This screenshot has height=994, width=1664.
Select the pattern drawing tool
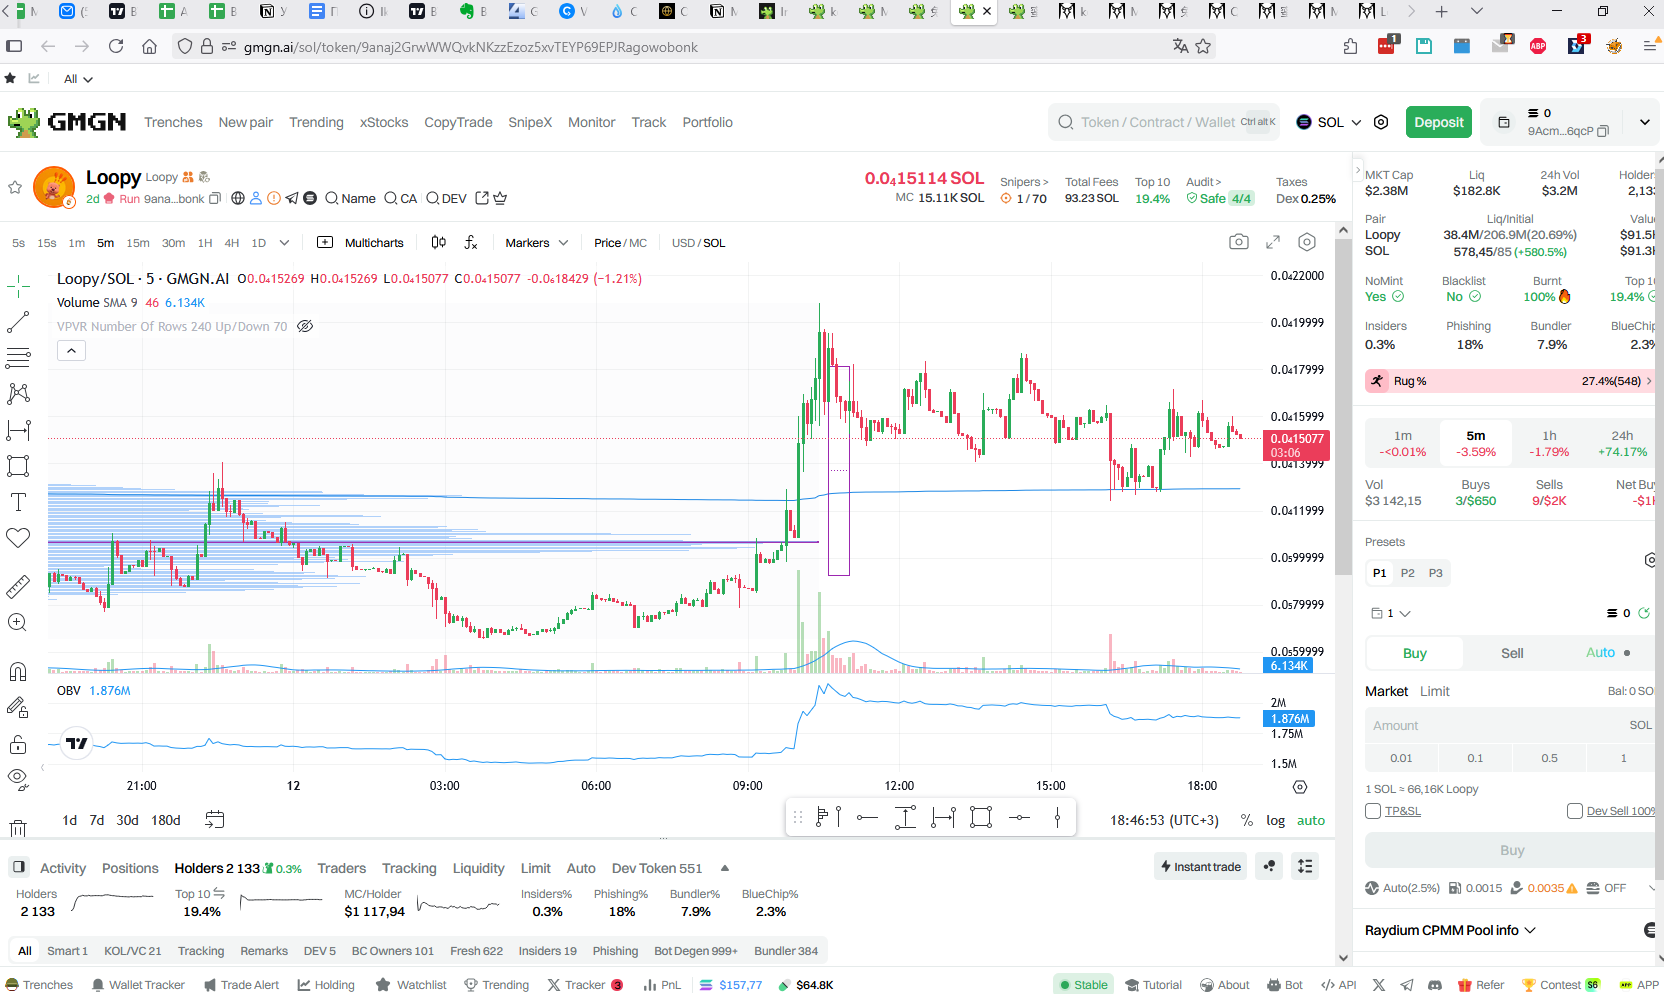18,394
